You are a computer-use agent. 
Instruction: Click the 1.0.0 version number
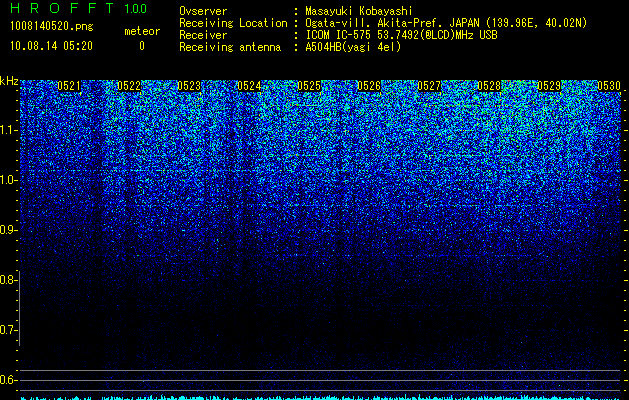pyautogui.click(x=136, y=9)
